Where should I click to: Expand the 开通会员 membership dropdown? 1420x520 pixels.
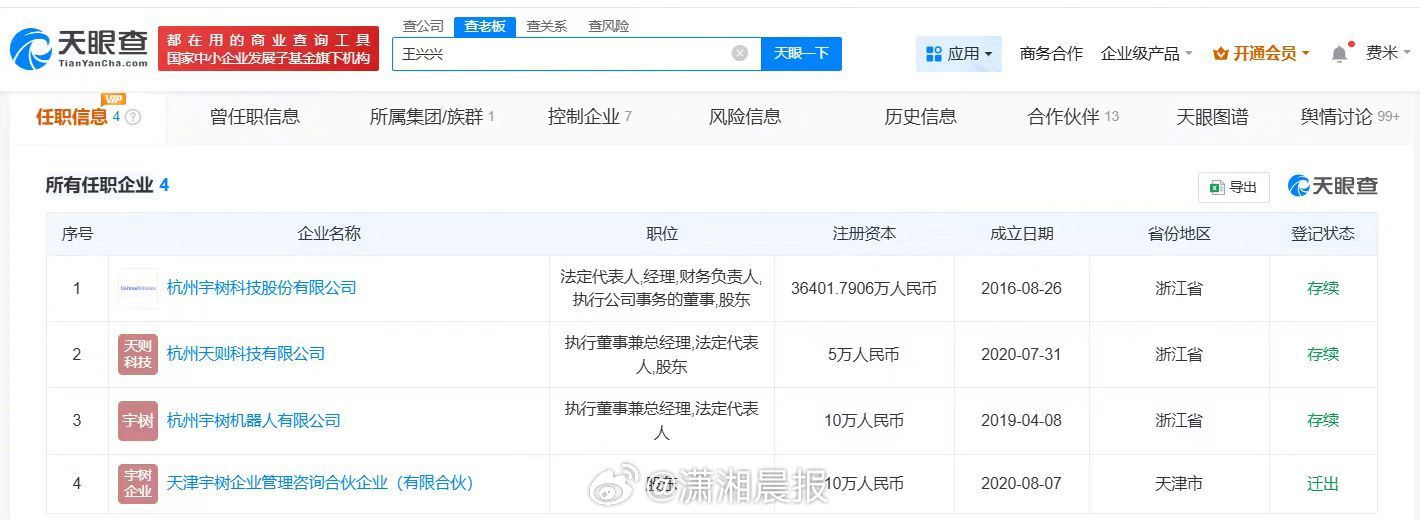pyautogui.click(x=1261, y=54)
